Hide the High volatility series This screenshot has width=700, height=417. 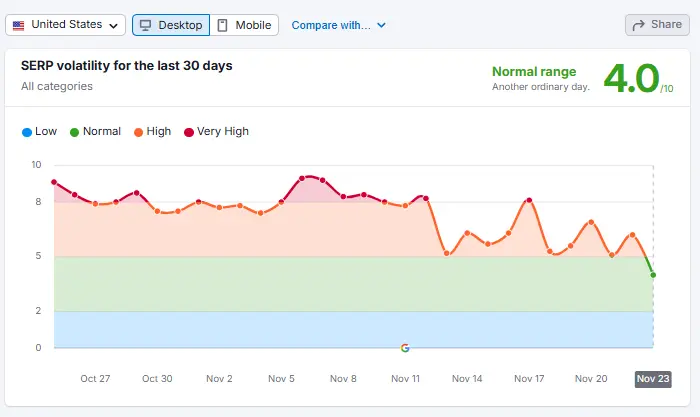click(x=153, y=131)
